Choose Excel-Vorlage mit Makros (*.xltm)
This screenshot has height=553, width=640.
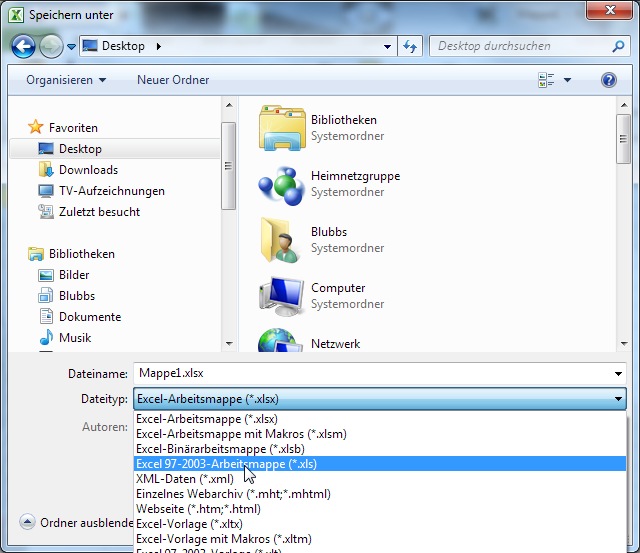tap(380, 539)
